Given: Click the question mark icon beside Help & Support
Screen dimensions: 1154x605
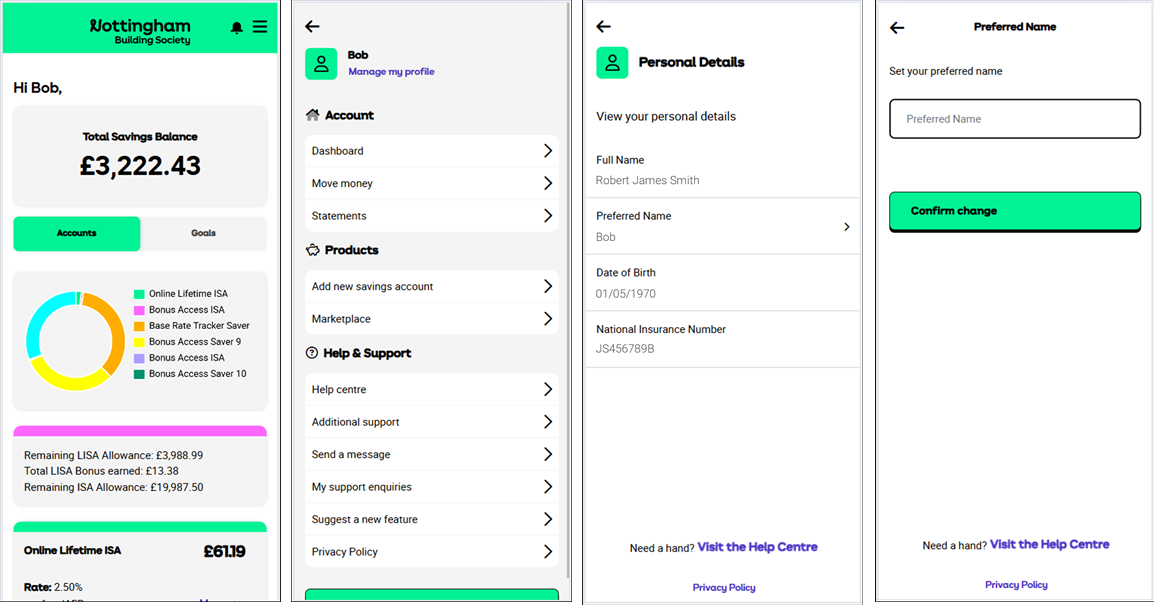Looking at the screenshot, I should coord(312,352).
